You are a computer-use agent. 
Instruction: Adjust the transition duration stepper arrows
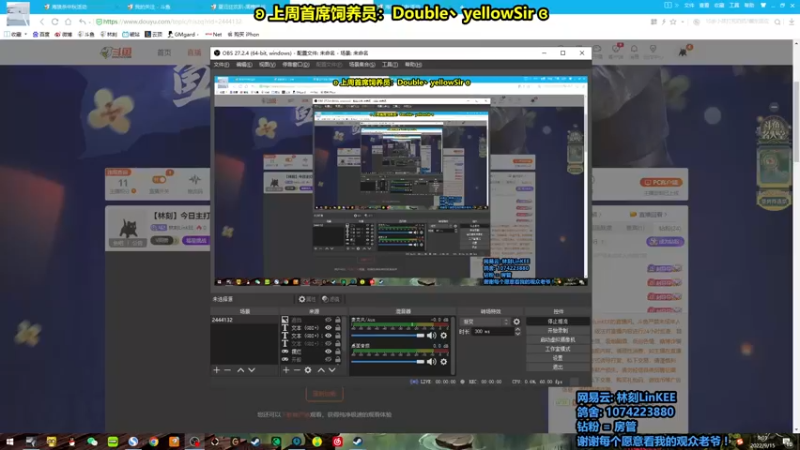[517, 332]
